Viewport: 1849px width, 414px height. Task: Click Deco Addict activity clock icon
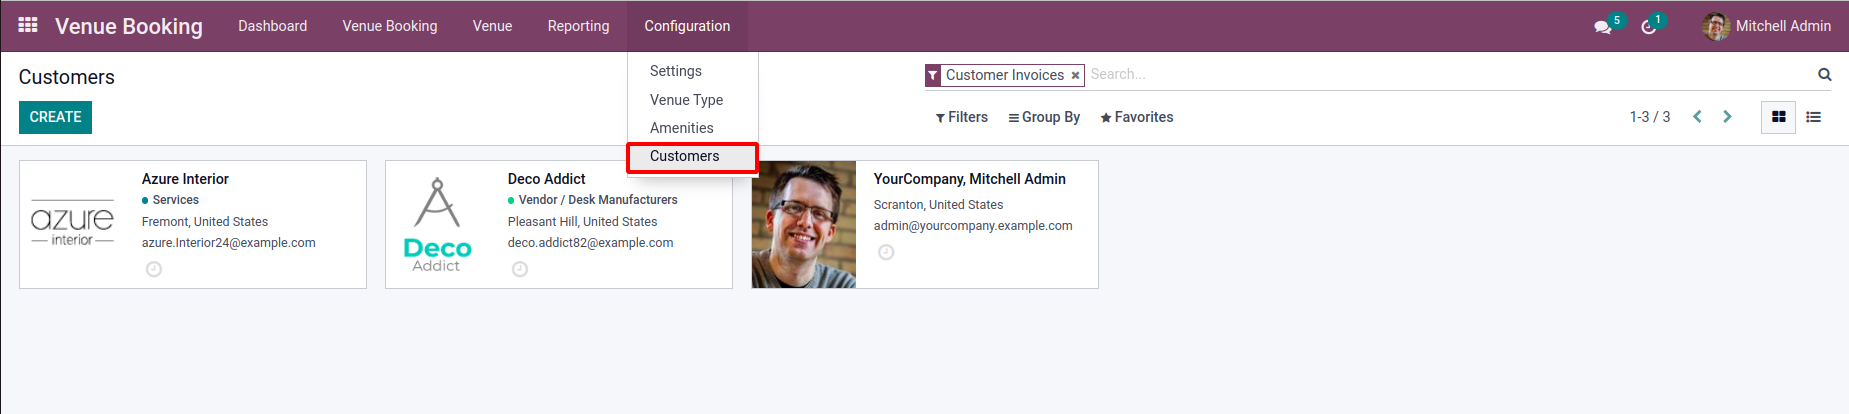pyautogui.click(x=520, y=269)
